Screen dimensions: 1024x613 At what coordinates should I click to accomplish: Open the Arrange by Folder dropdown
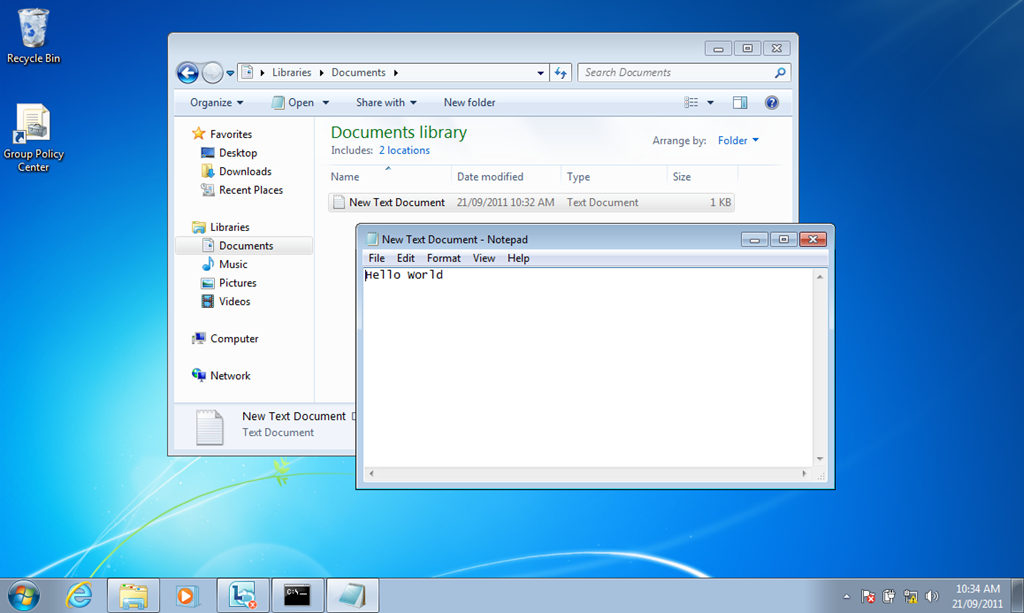(738, 141)
